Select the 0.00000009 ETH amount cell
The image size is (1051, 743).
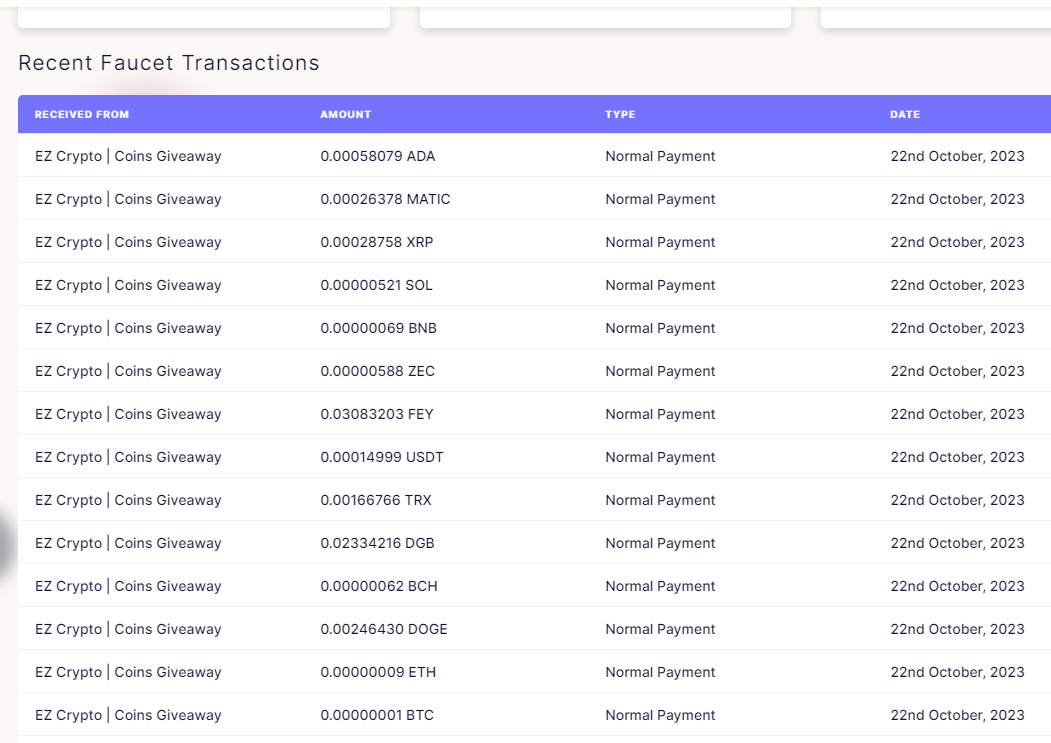click(x=378, y=671)
